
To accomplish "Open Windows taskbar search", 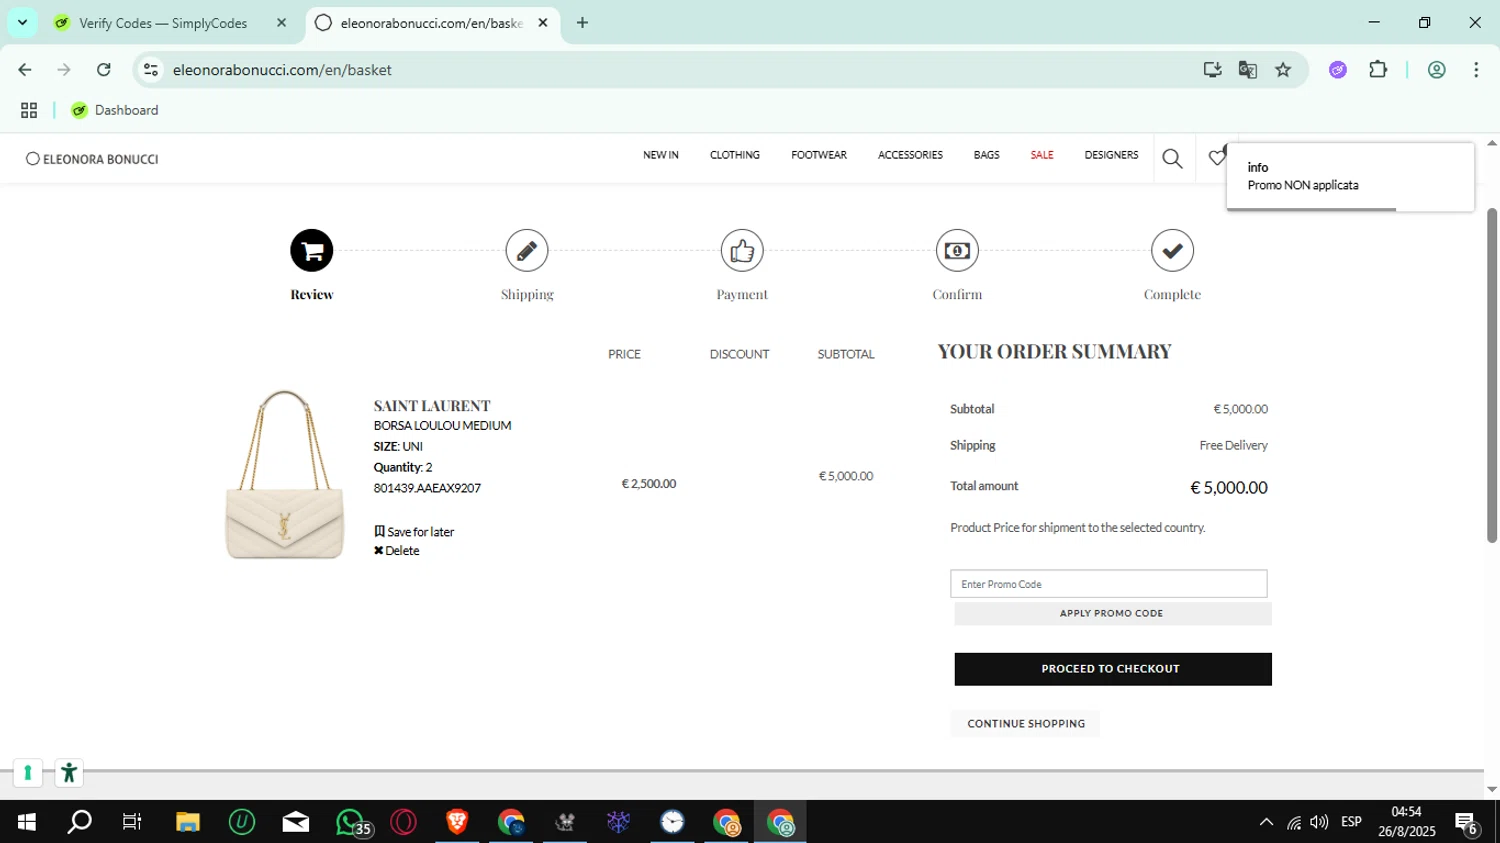I will [x=79, y=822].
